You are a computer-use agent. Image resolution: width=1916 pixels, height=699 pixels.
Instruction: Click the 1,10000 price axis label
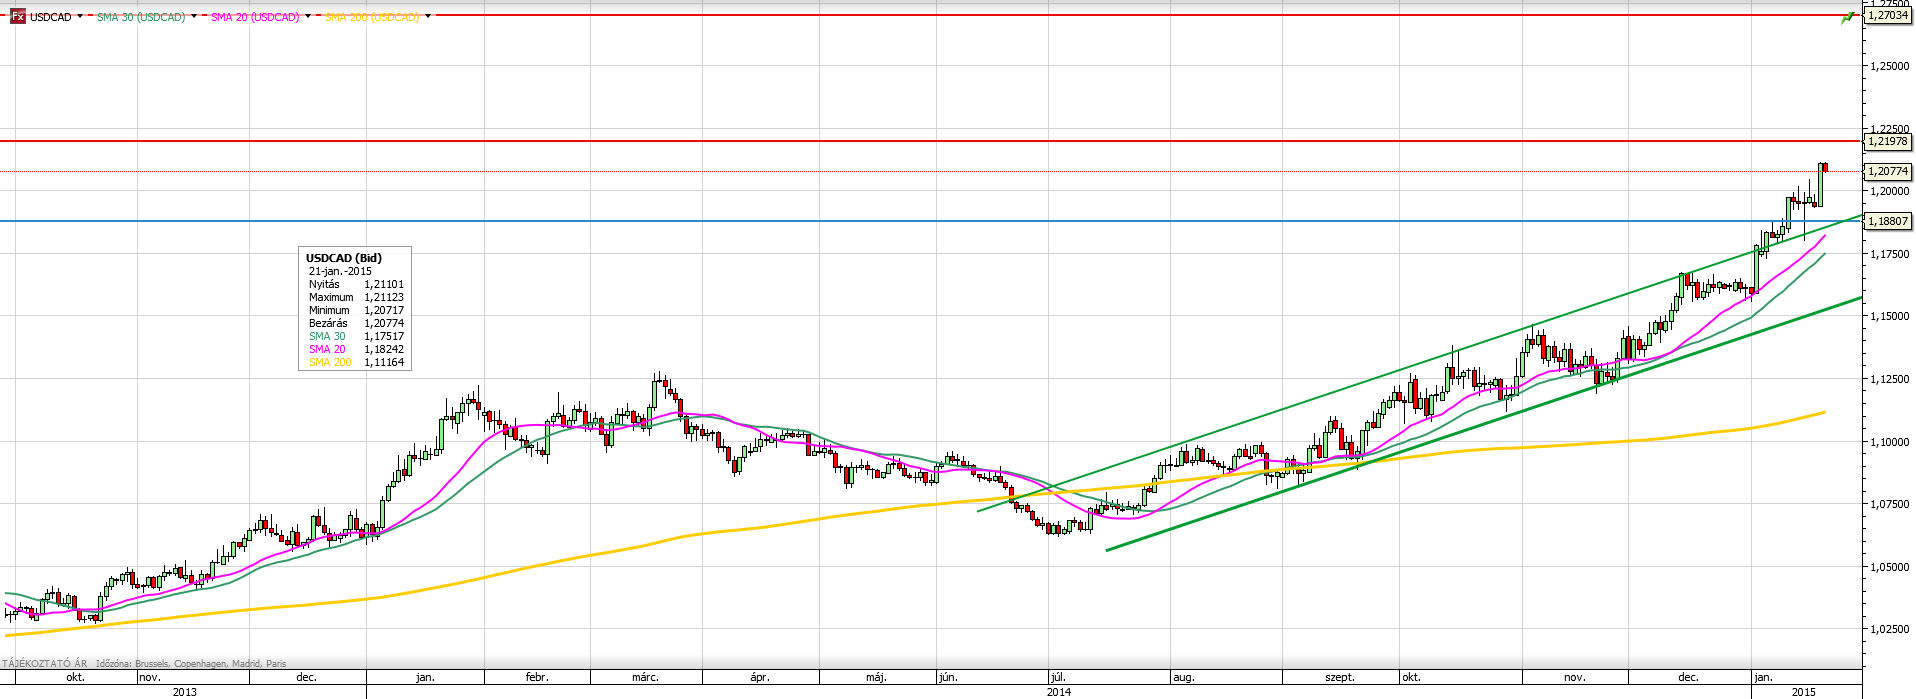coord(1888,441)
